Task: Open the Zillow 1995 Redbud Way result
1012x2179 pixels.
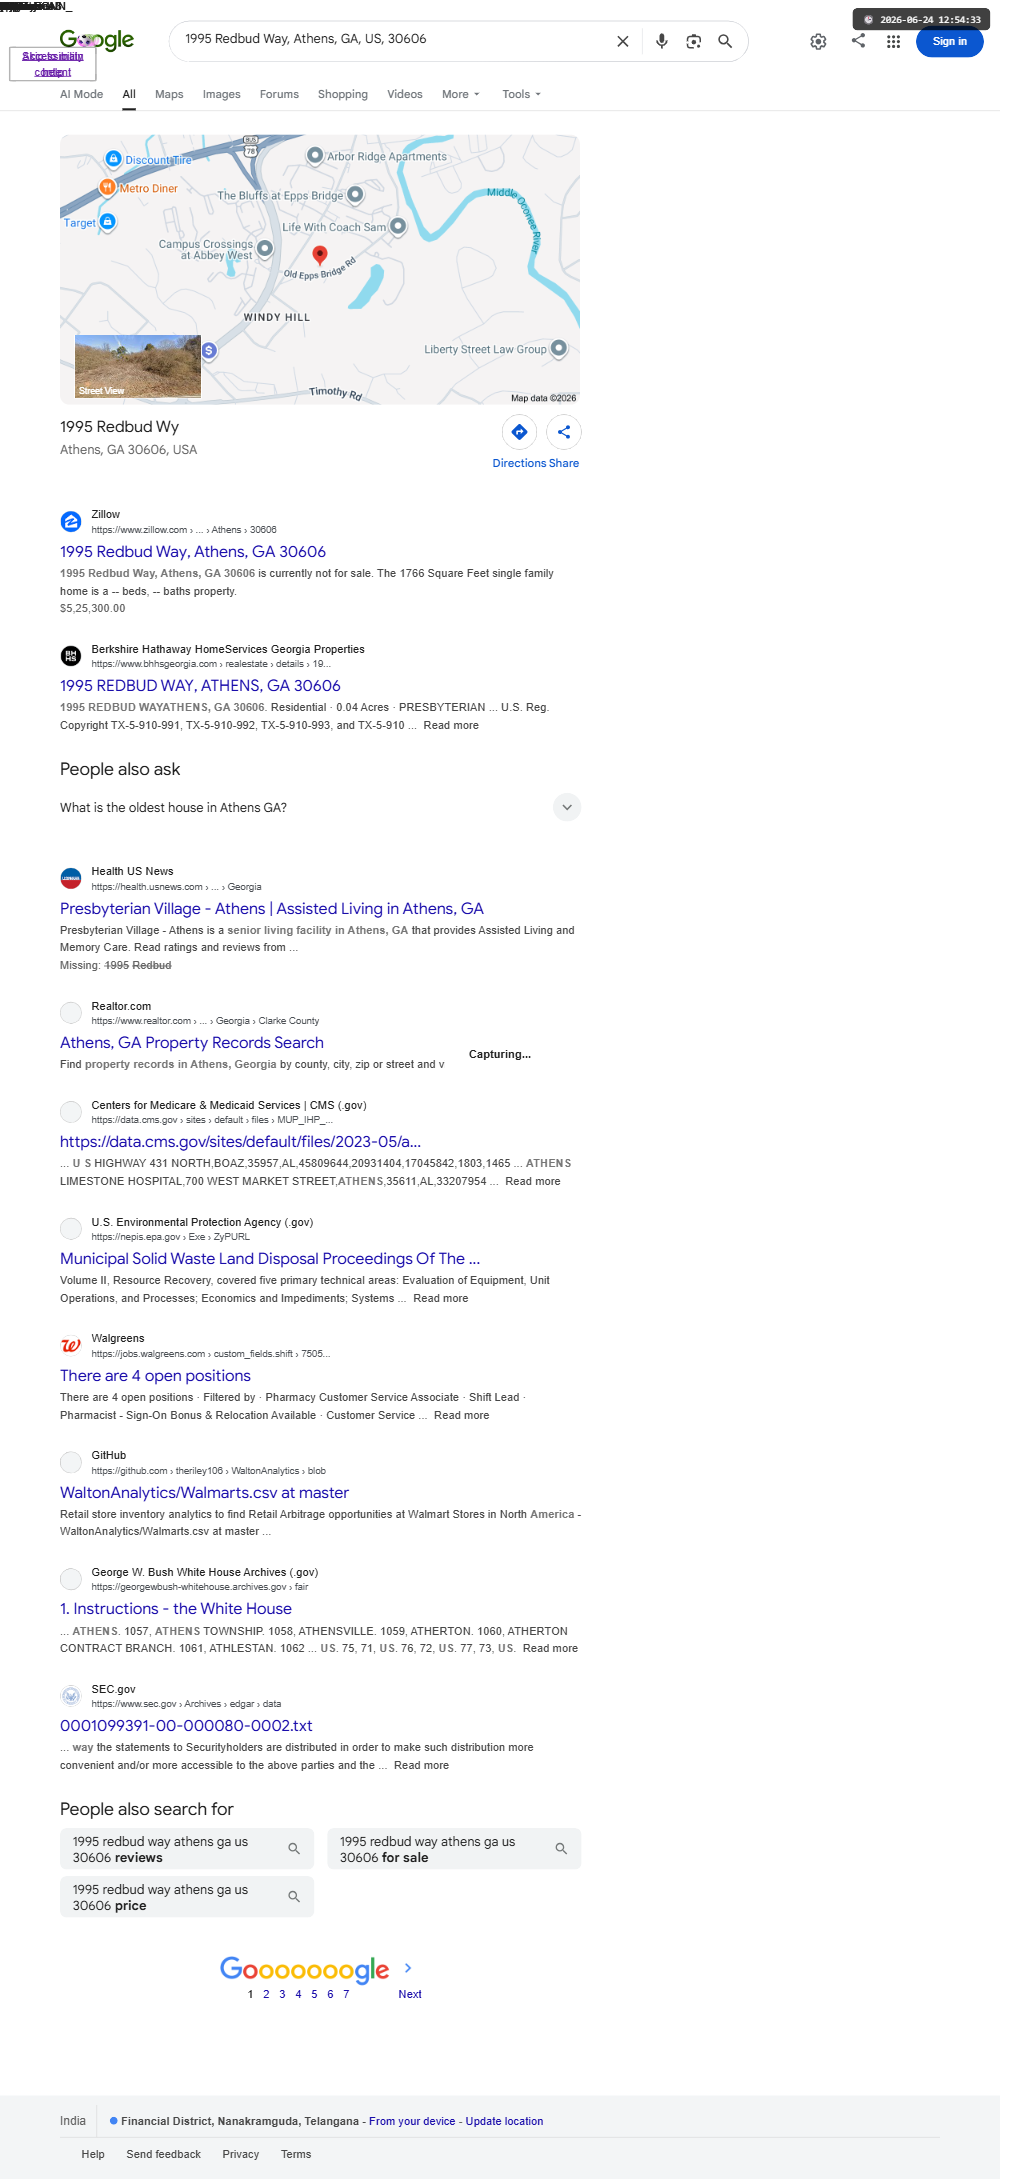Action: point(193,552)
